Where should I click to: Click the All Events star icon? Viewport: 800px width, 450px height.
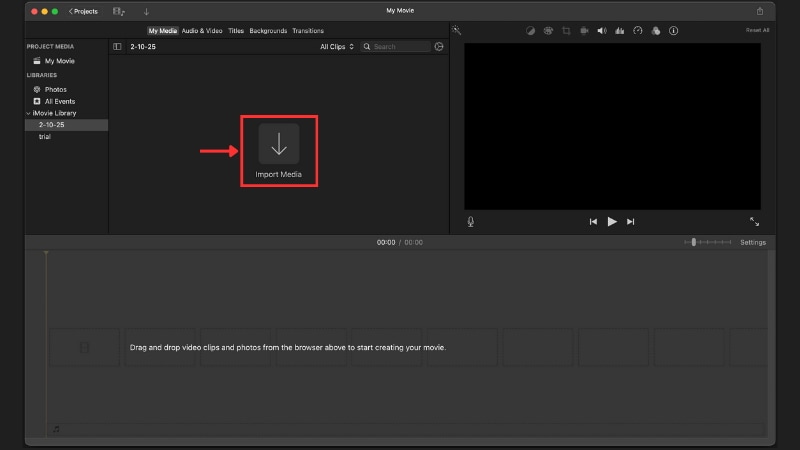(x=37, y=101)
